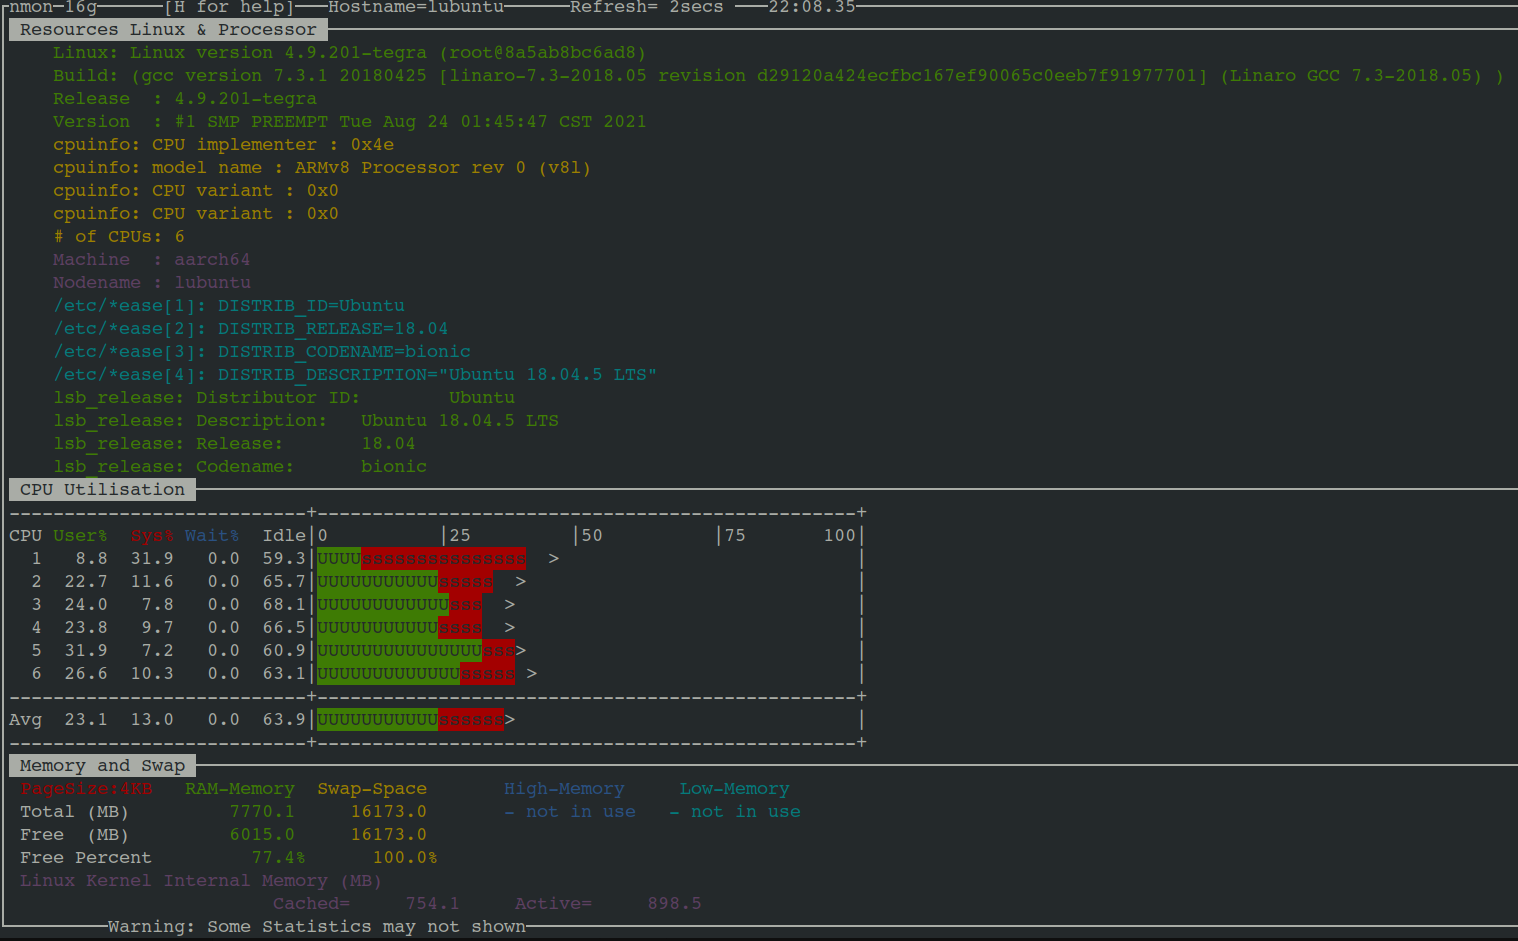The height and width of the screenshot is (941, 1518).
Task: Click the warning message at bottom
Action: [x=317, y=927]
